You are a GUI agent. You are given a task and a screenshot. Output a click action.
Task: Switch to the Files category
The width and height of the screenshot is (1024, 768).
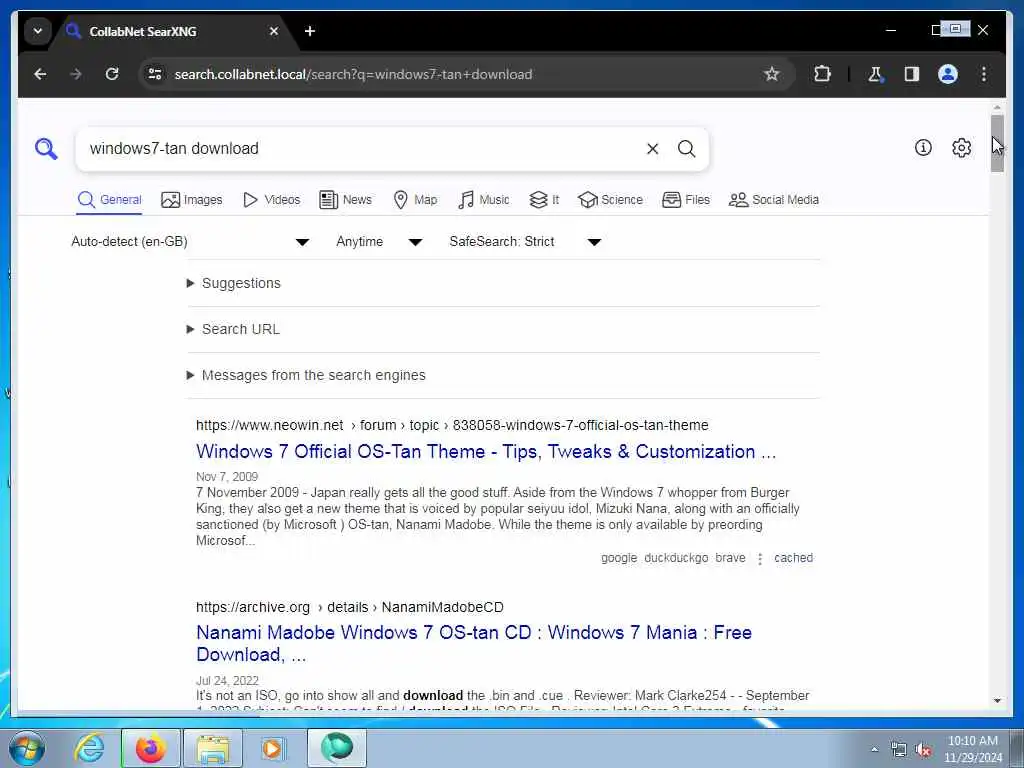click(686, 200)
